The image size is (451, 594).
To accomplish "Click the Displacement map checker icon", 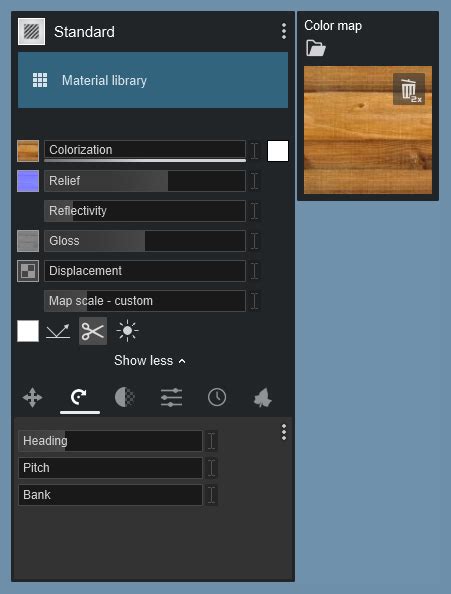I will point(28,271).
